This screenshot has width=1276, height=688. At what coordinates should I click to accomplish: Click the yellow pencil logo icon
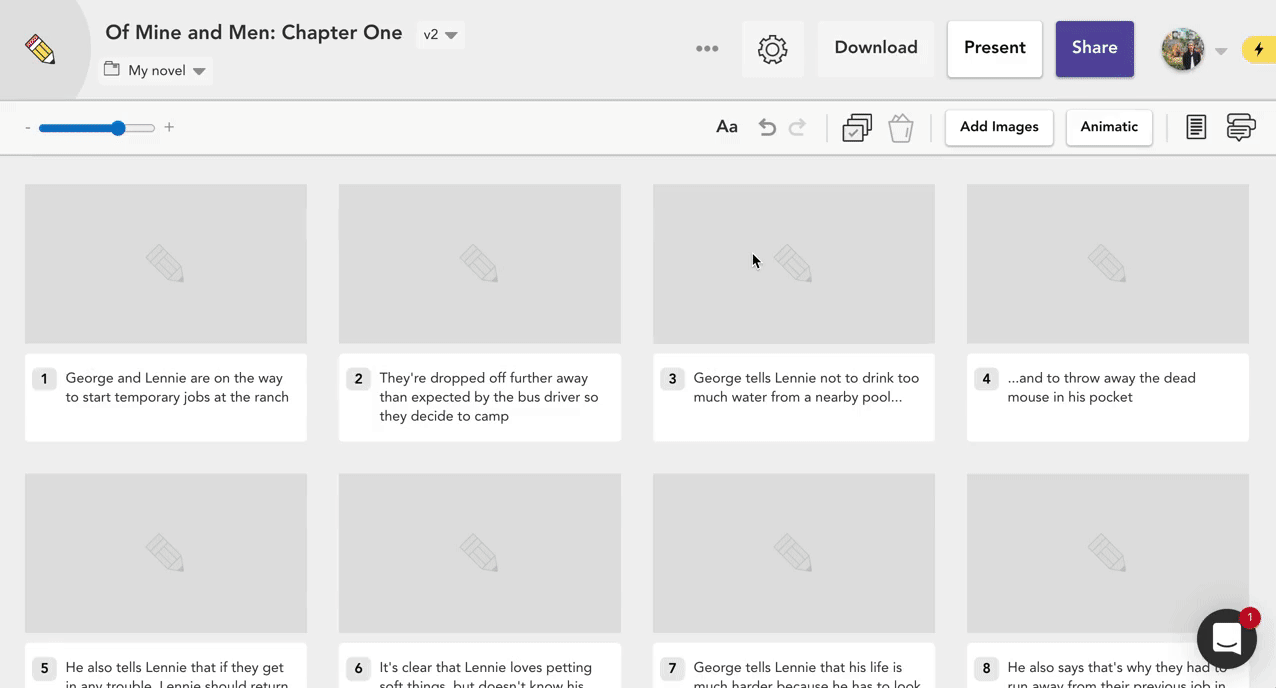(41, 49)
